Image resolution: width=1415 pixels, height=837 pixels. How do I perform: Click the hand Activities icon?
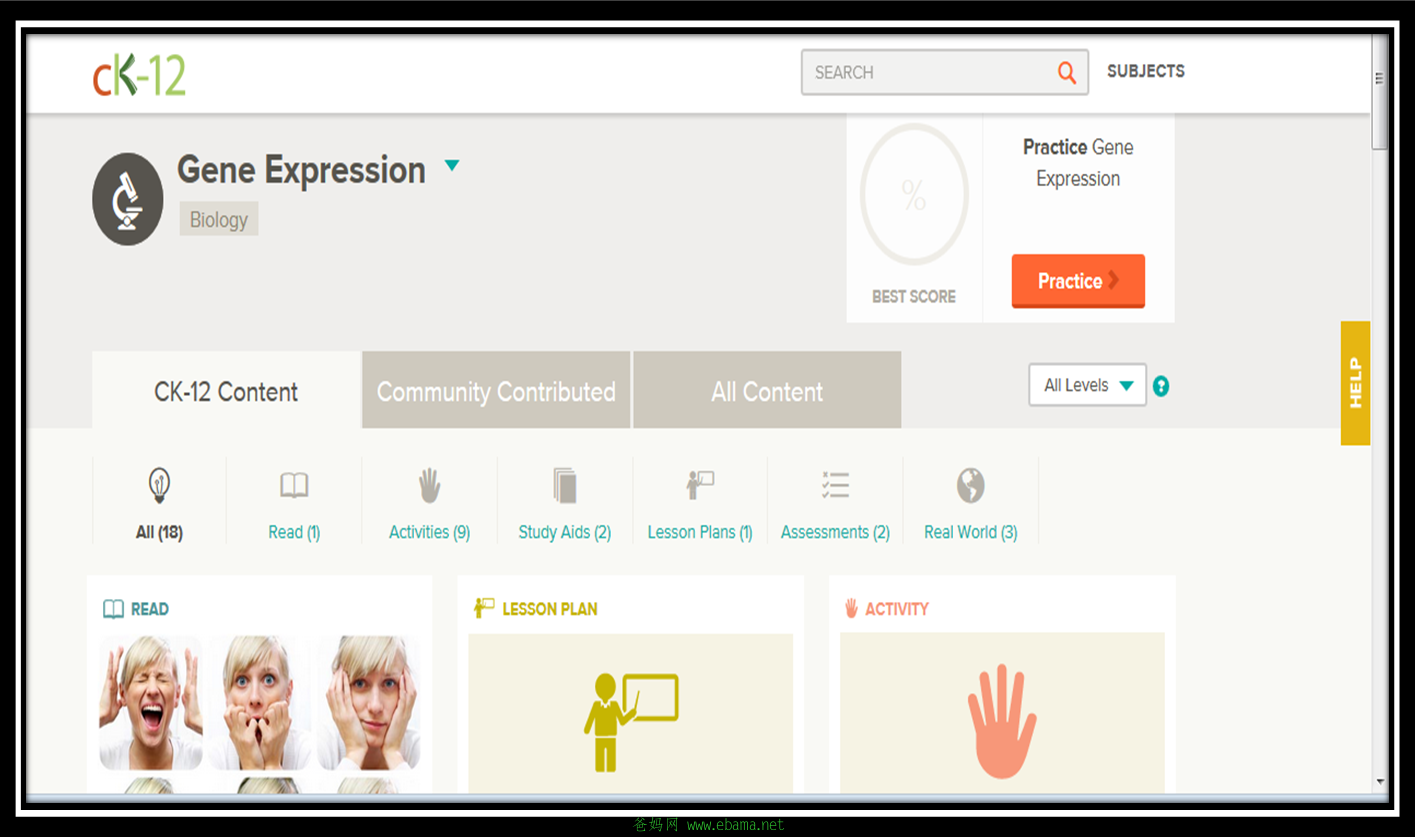(x=429, y=486)
